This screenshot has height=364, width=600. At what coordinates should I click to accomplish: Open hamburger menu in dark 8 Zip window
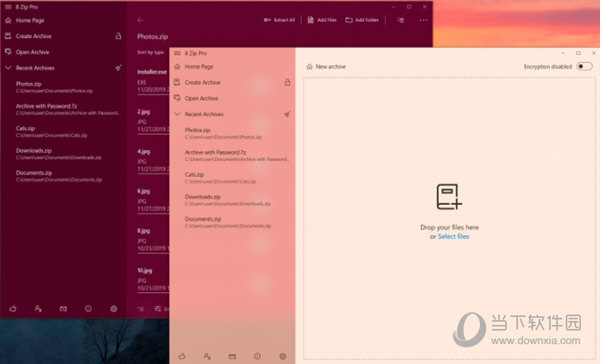pos(8,7)
